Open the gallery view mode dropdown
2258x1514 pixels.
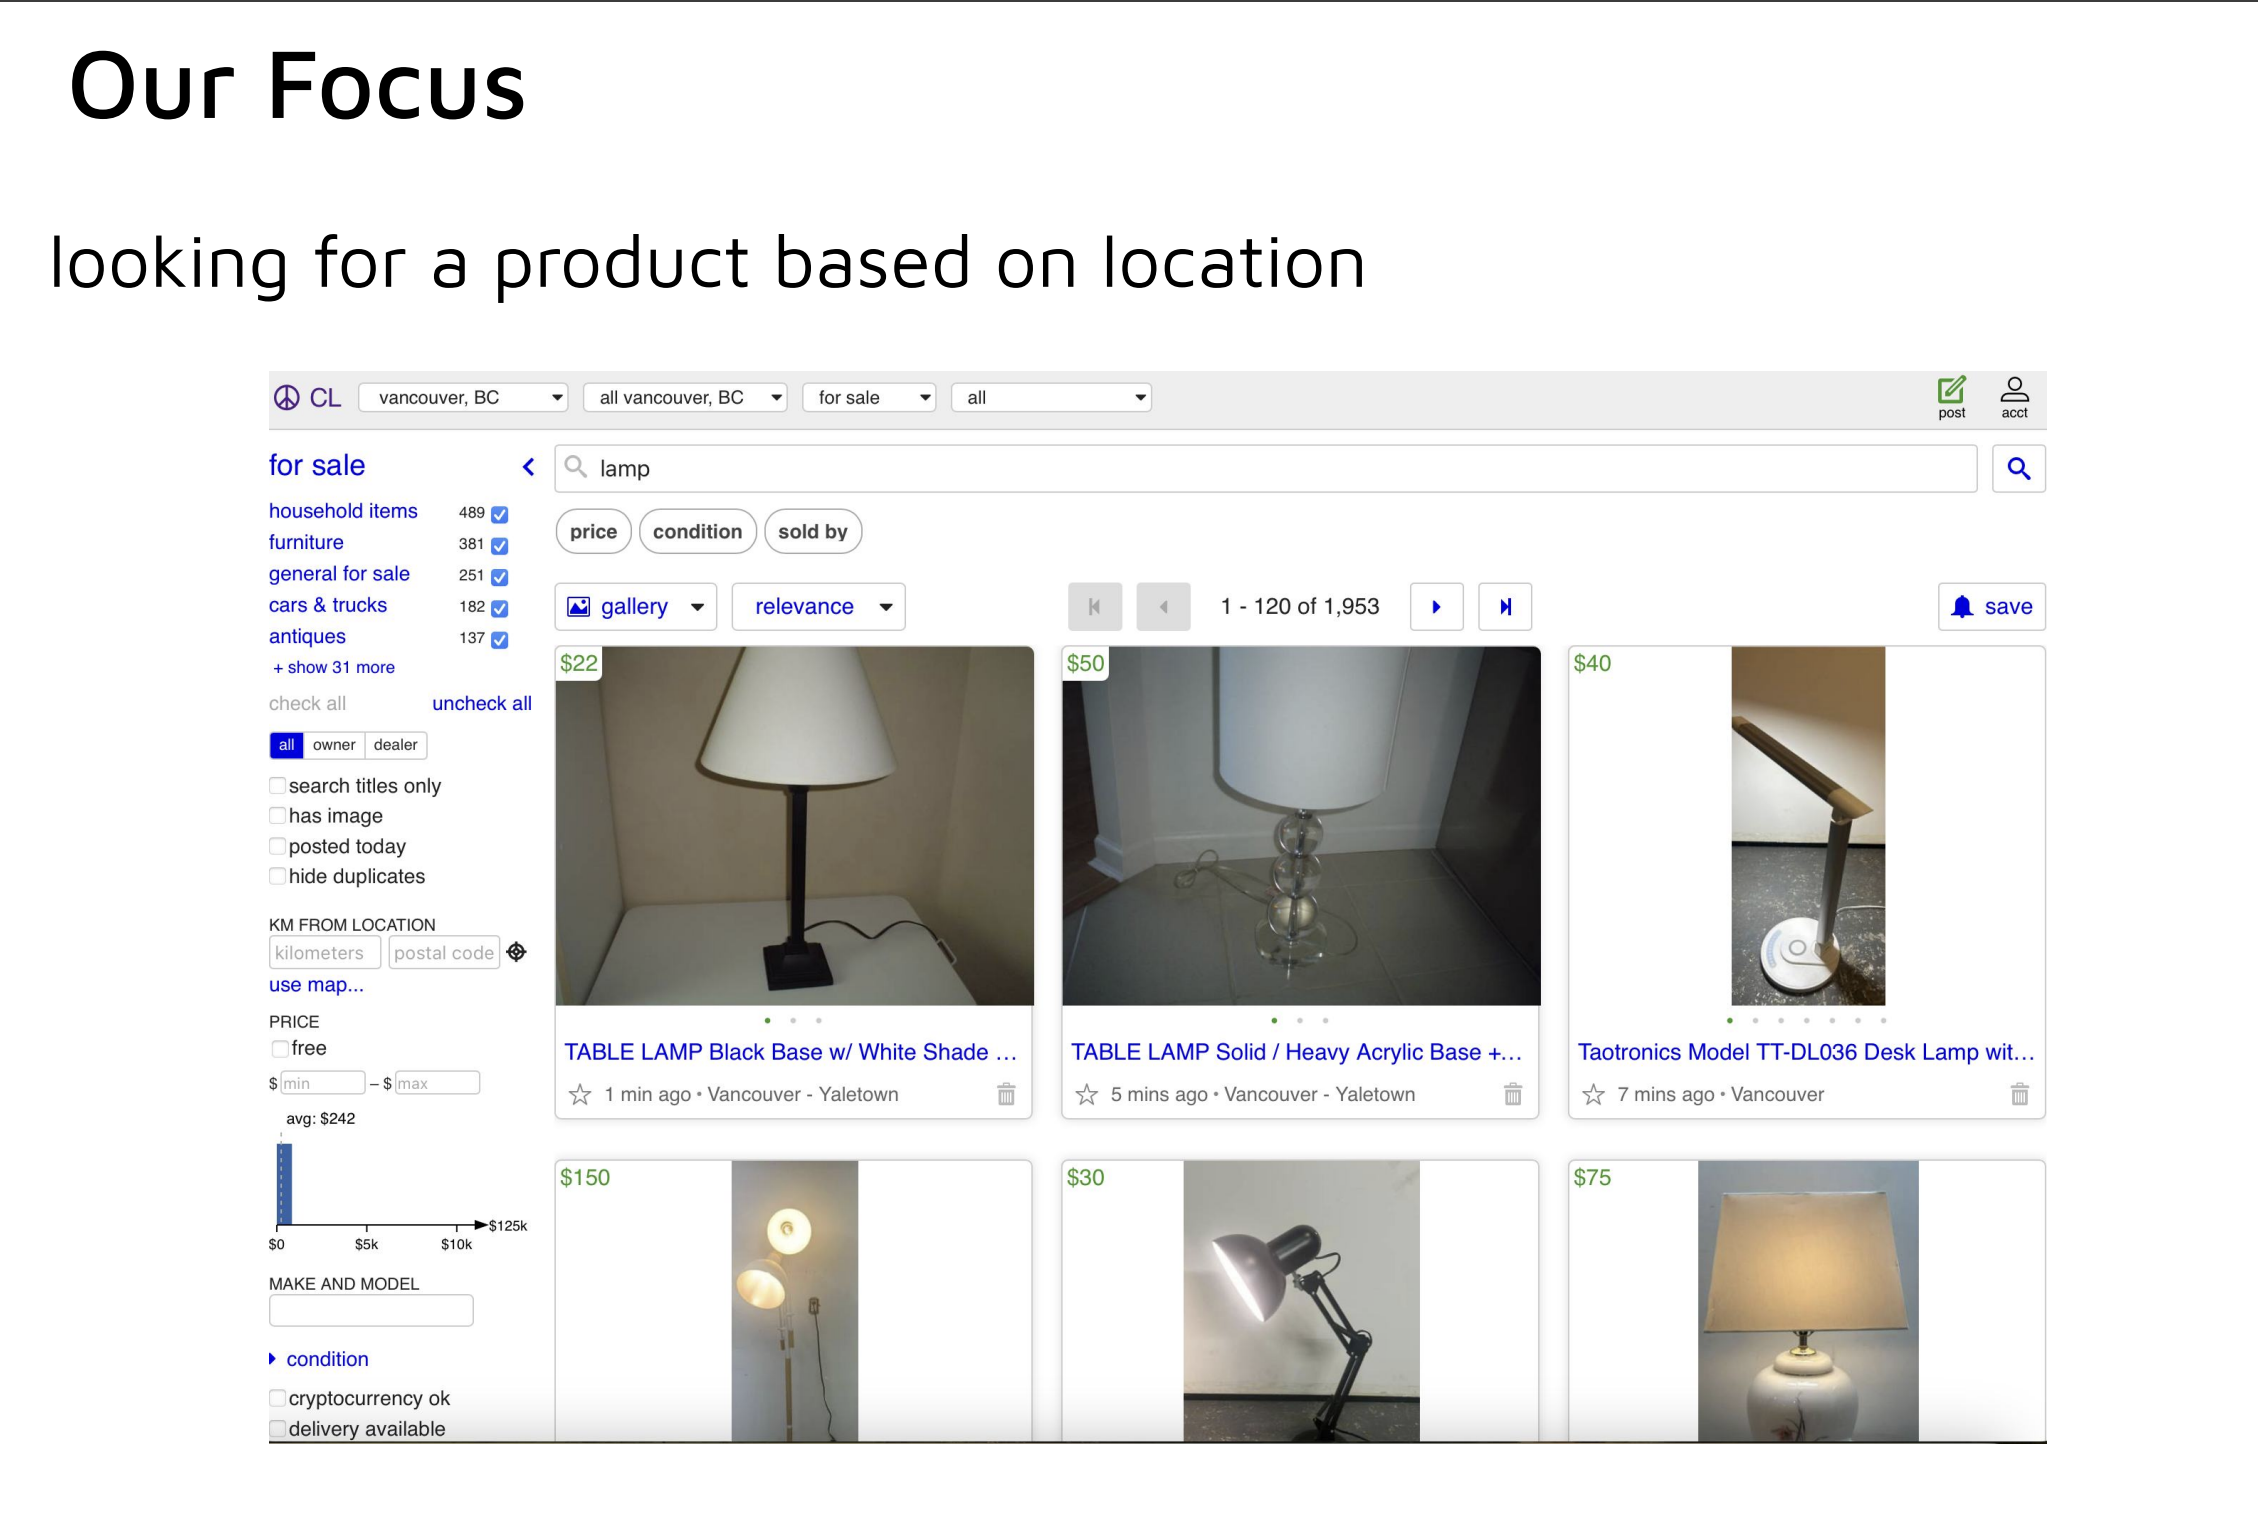[635, 607]
